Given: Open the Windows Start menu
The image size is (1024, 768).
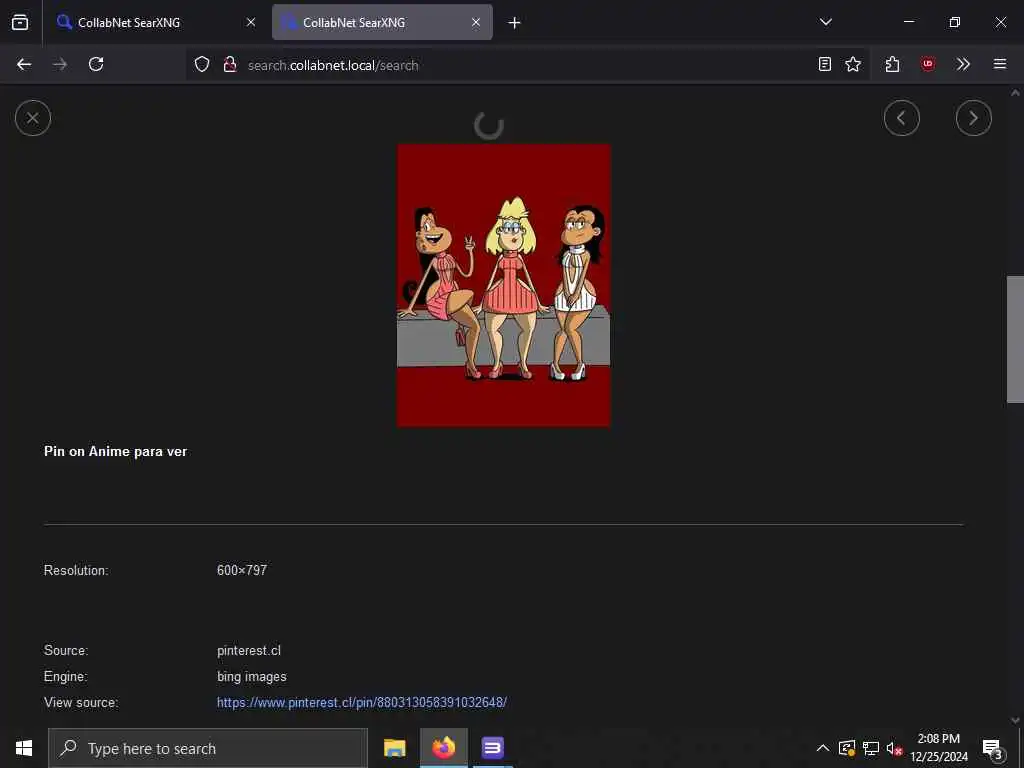Looking at the screenshot, I should click(24, 748).
